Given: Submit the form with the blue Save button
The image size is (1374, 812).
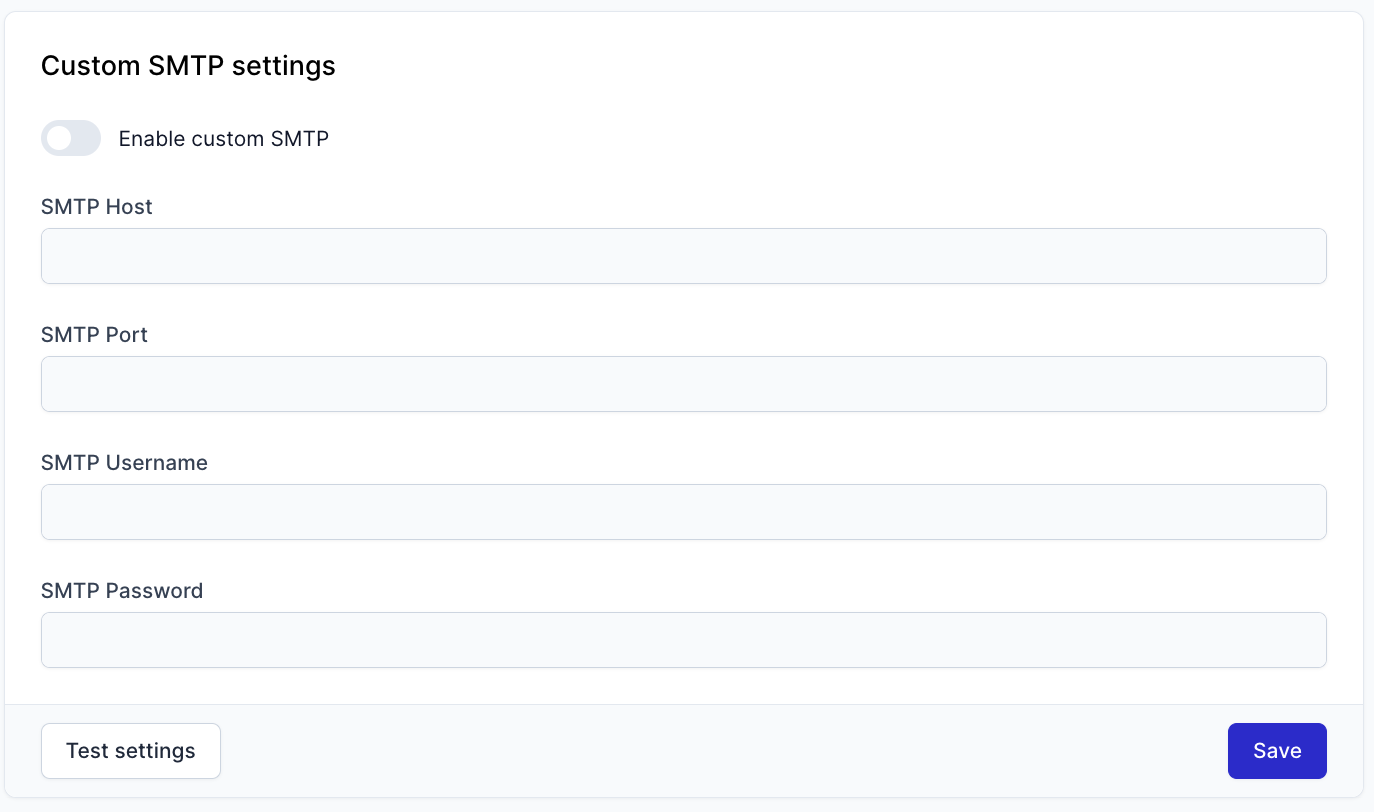Looking at the screenshot, I should pos(1277,751).
